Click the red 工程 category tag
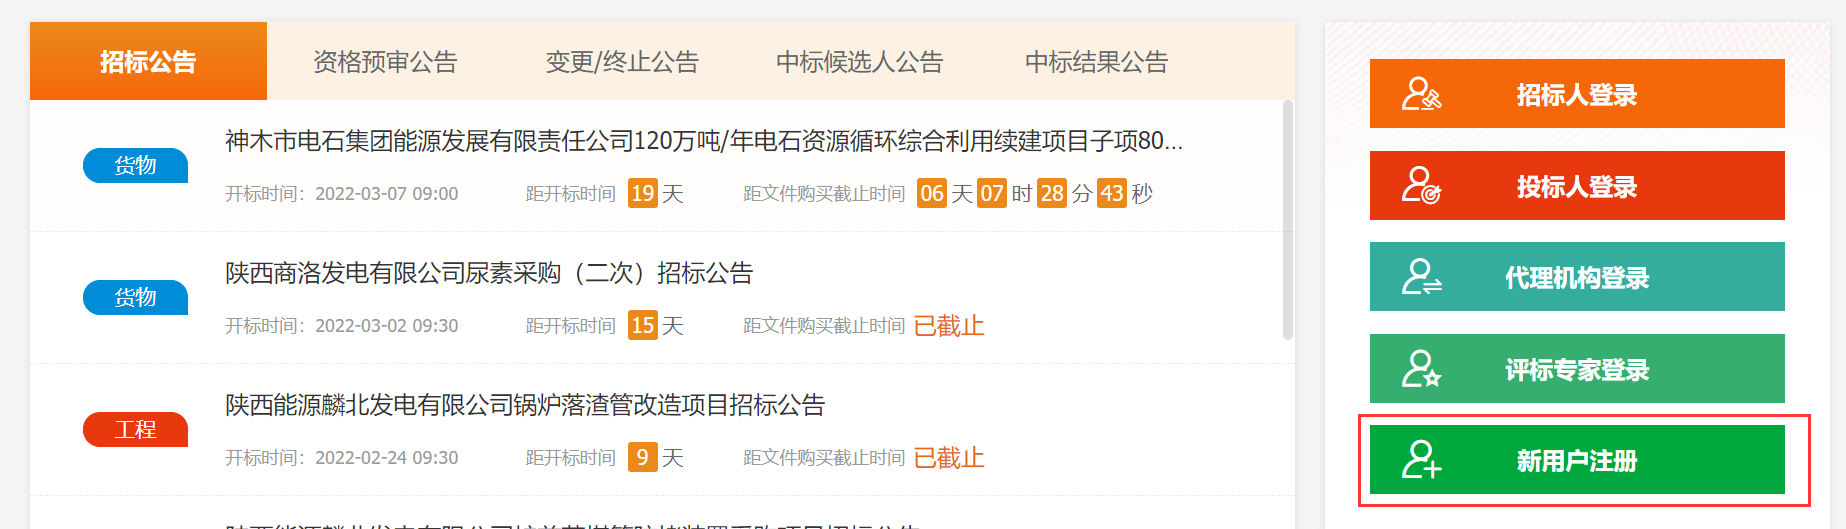 coord(135,429)
